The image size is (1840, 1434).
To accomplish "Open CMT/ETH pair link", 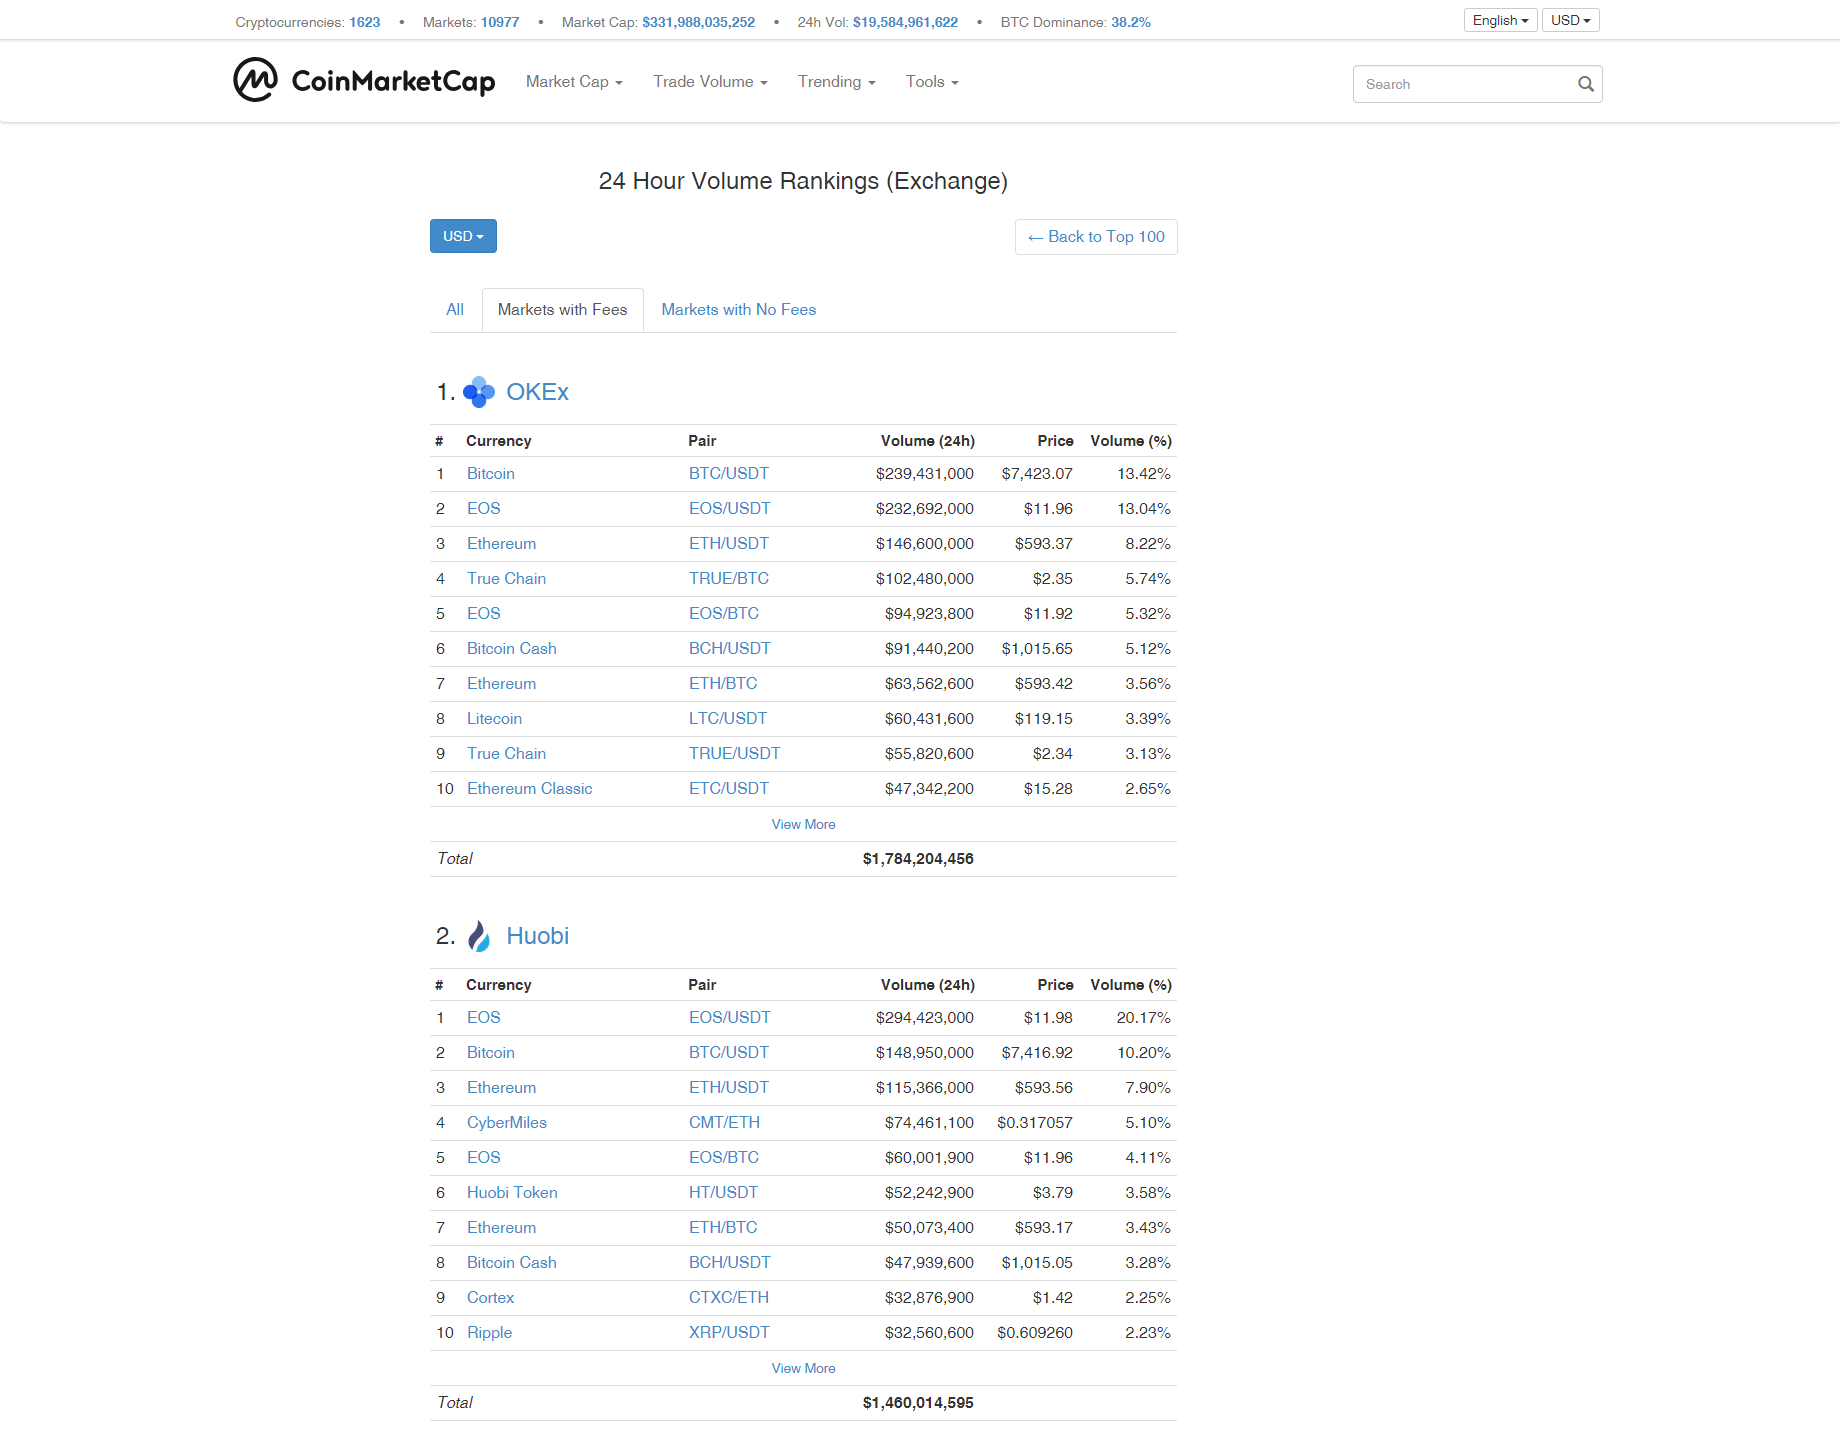I will click(x=725, y=1123).
